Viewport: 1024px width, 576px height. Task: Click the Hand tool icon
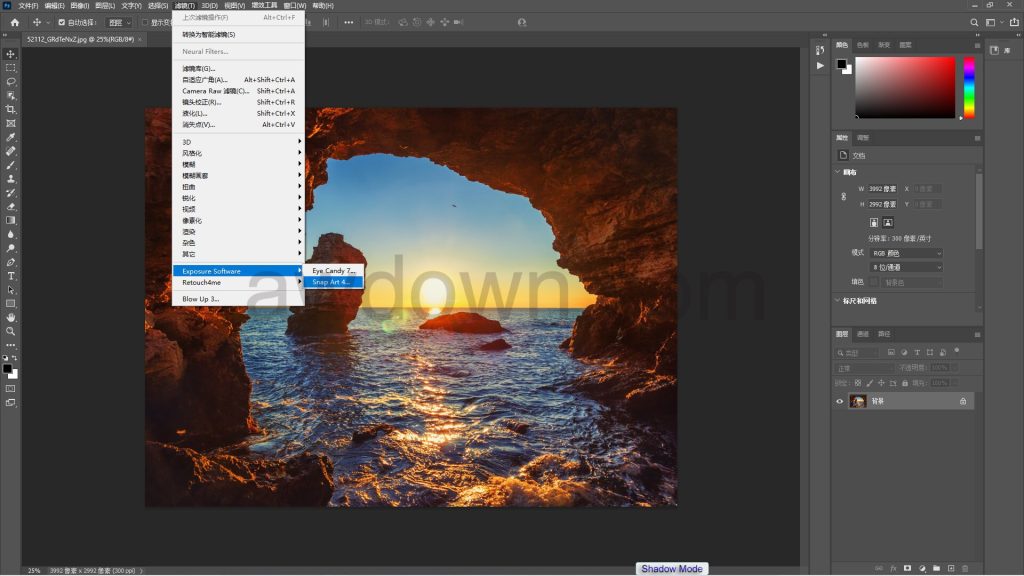pyautogui.click(x=11, y=317)
